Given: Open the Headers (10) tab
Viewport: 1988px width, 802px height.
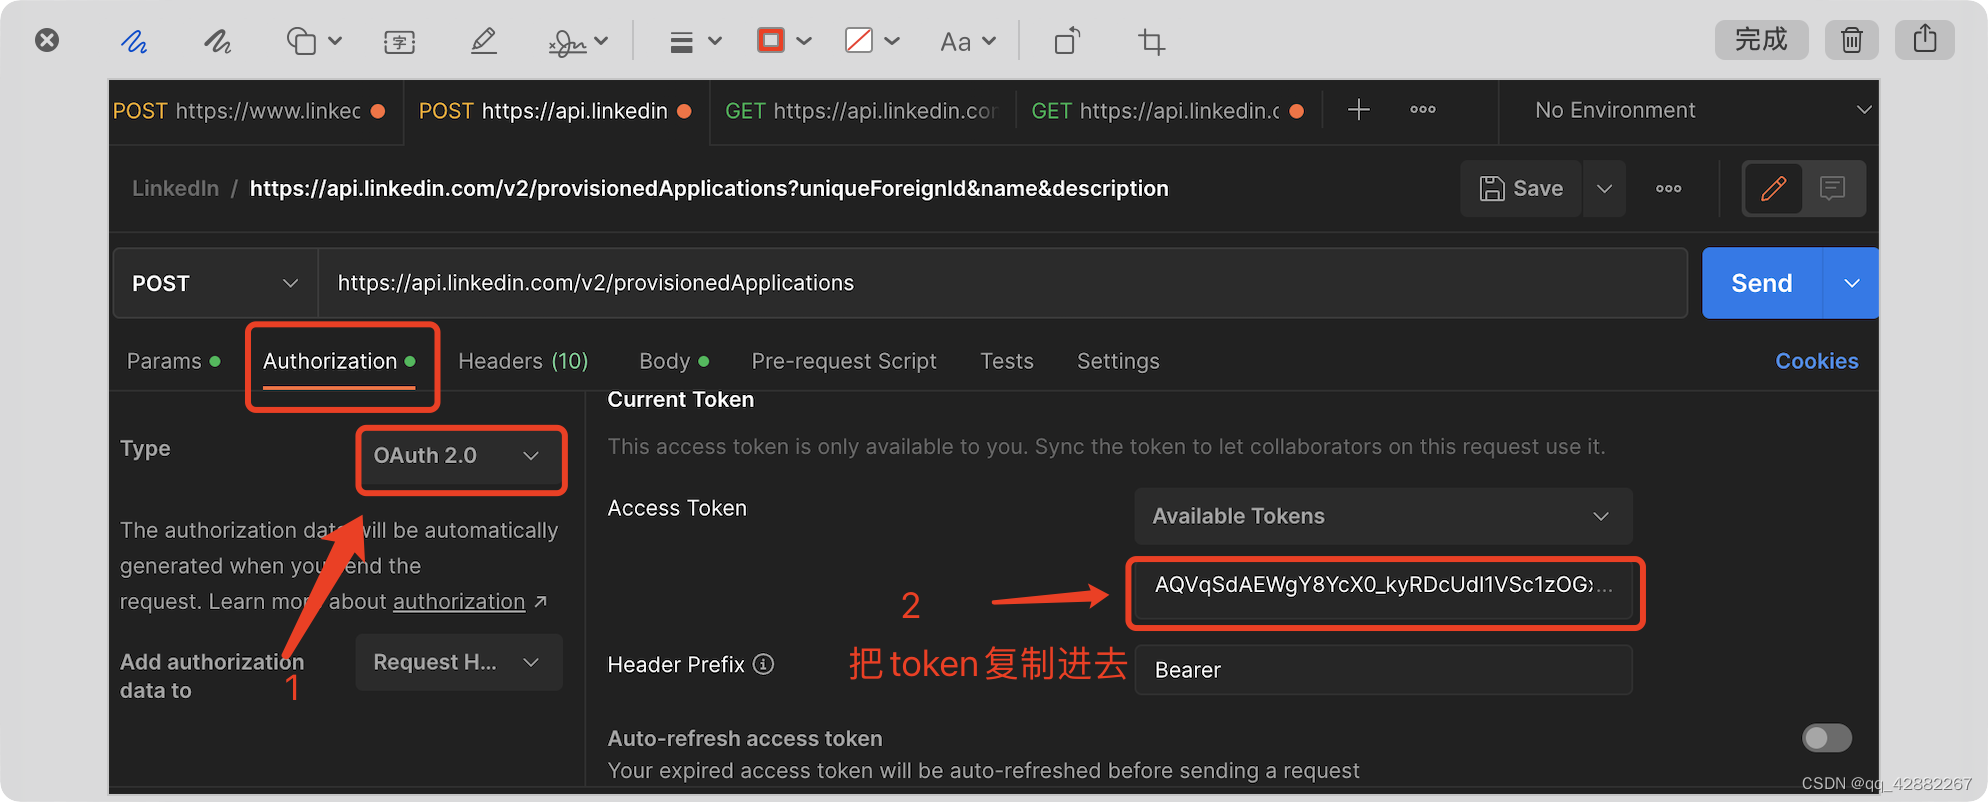Looking at the screenshot, I should point(523,361).
